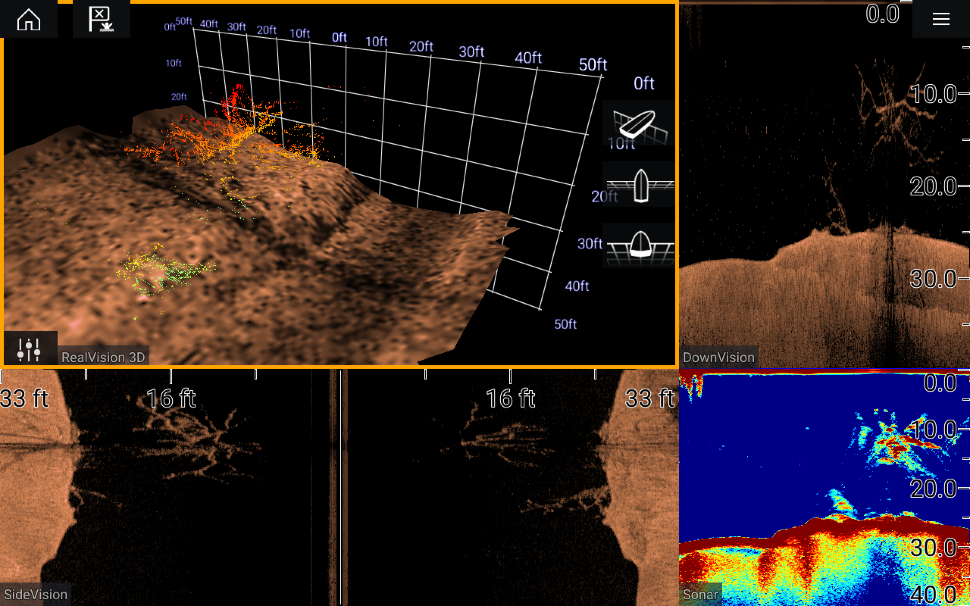Click the red fish cluster in 3D view
The image size is (970, 606).
pyautogui.click(x=236, y=100)
